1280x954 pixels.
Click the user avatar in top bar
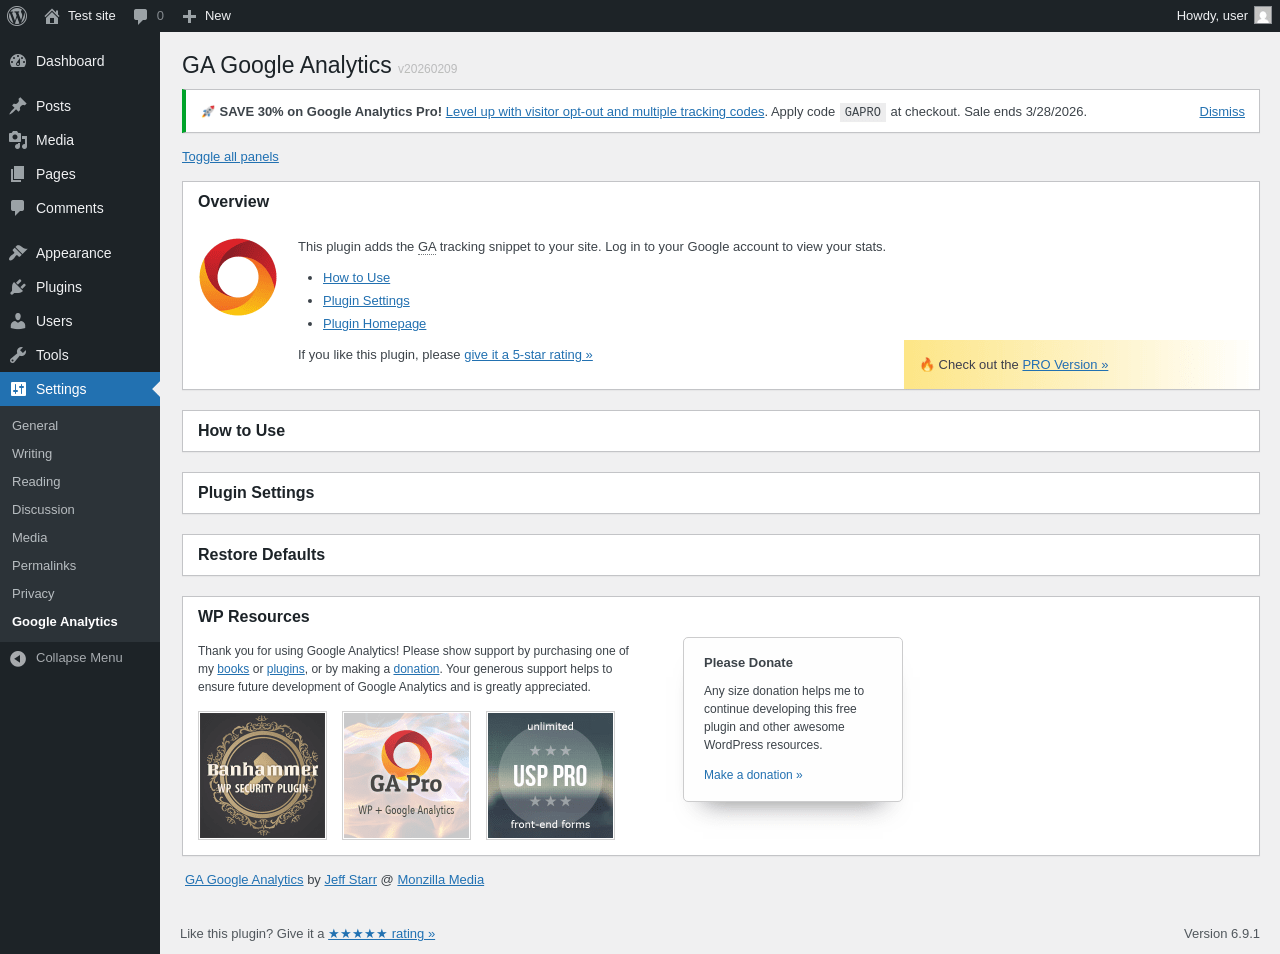1263,16
